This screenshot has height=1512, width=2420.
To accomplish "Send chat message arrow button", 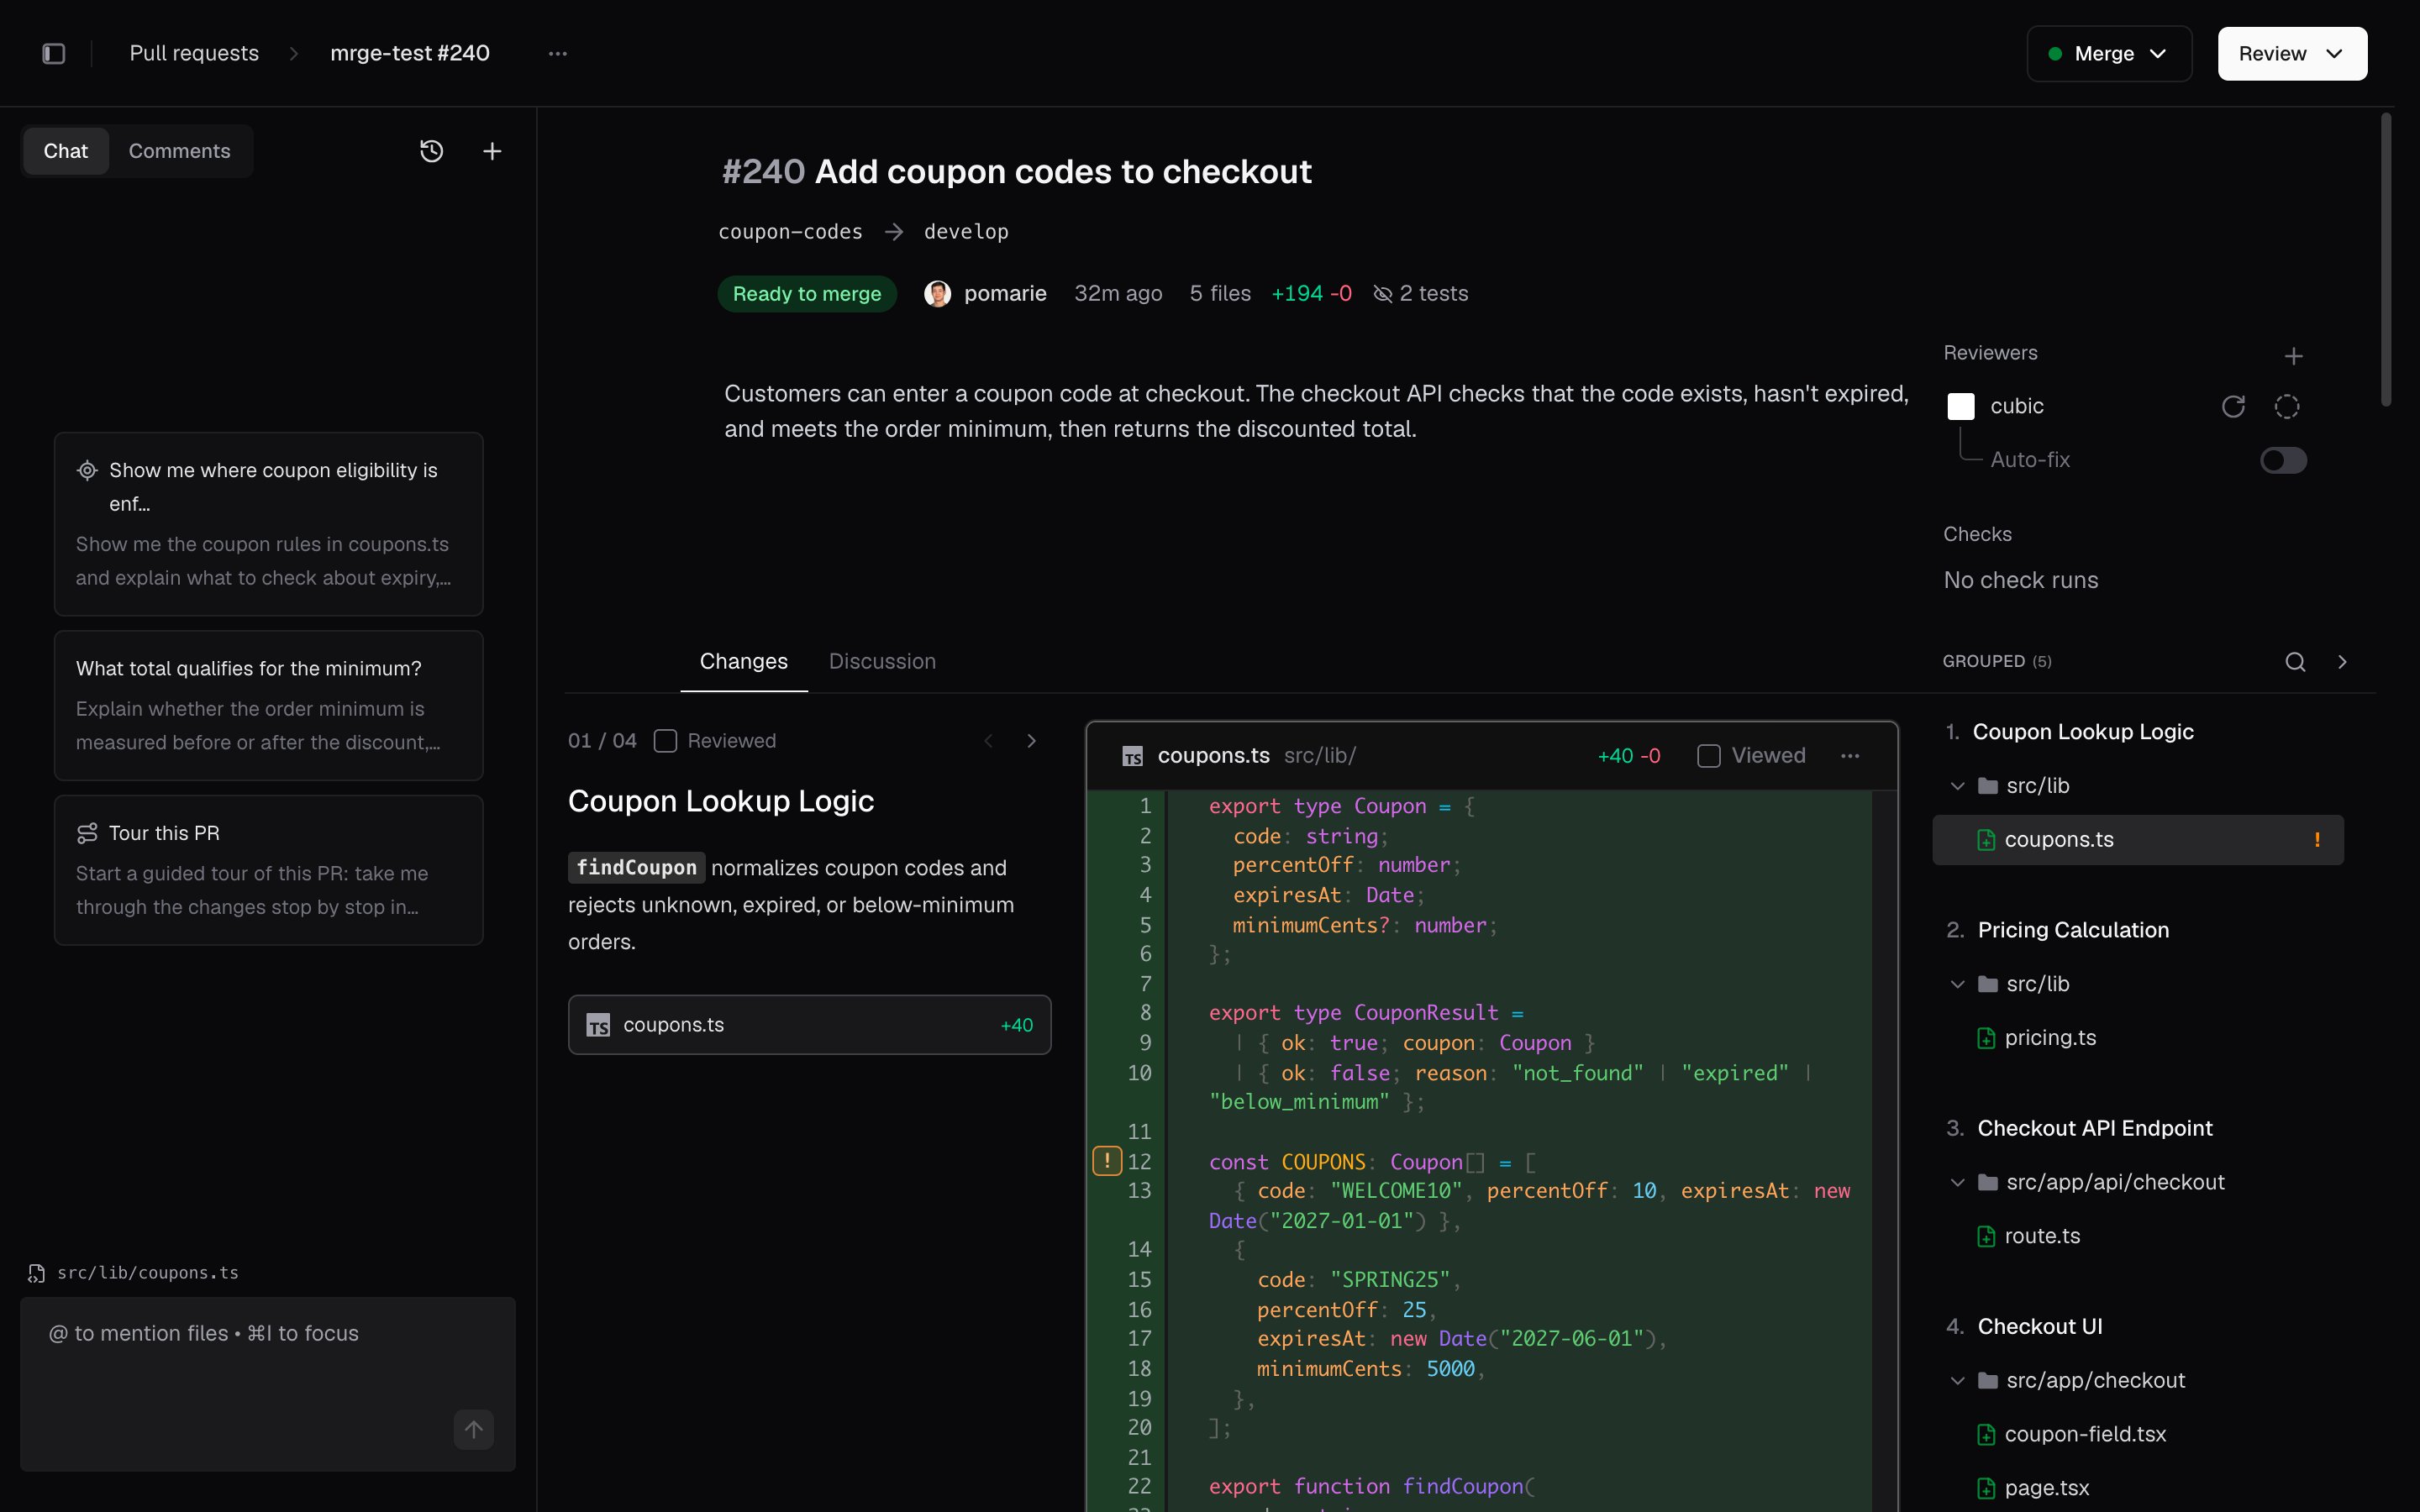I will 474,1429.
